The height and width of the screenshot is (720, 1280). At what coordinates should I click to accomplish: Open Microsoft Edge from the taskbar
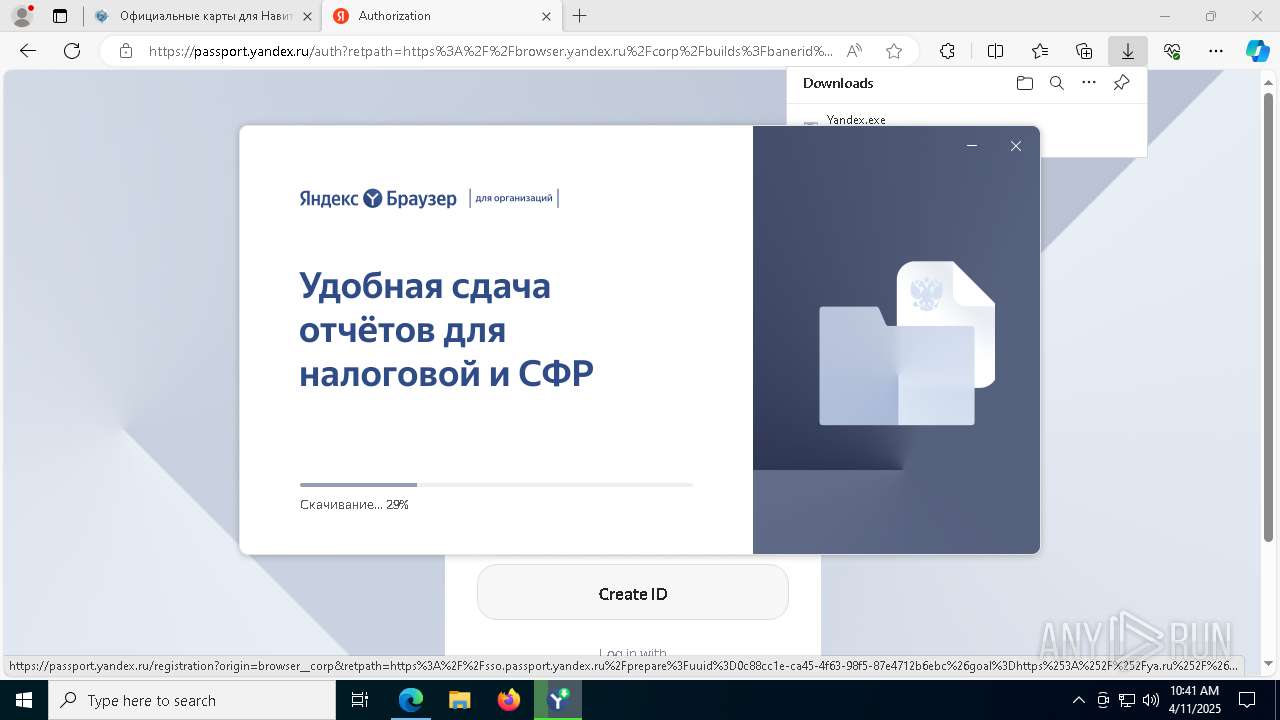(411, 700)
